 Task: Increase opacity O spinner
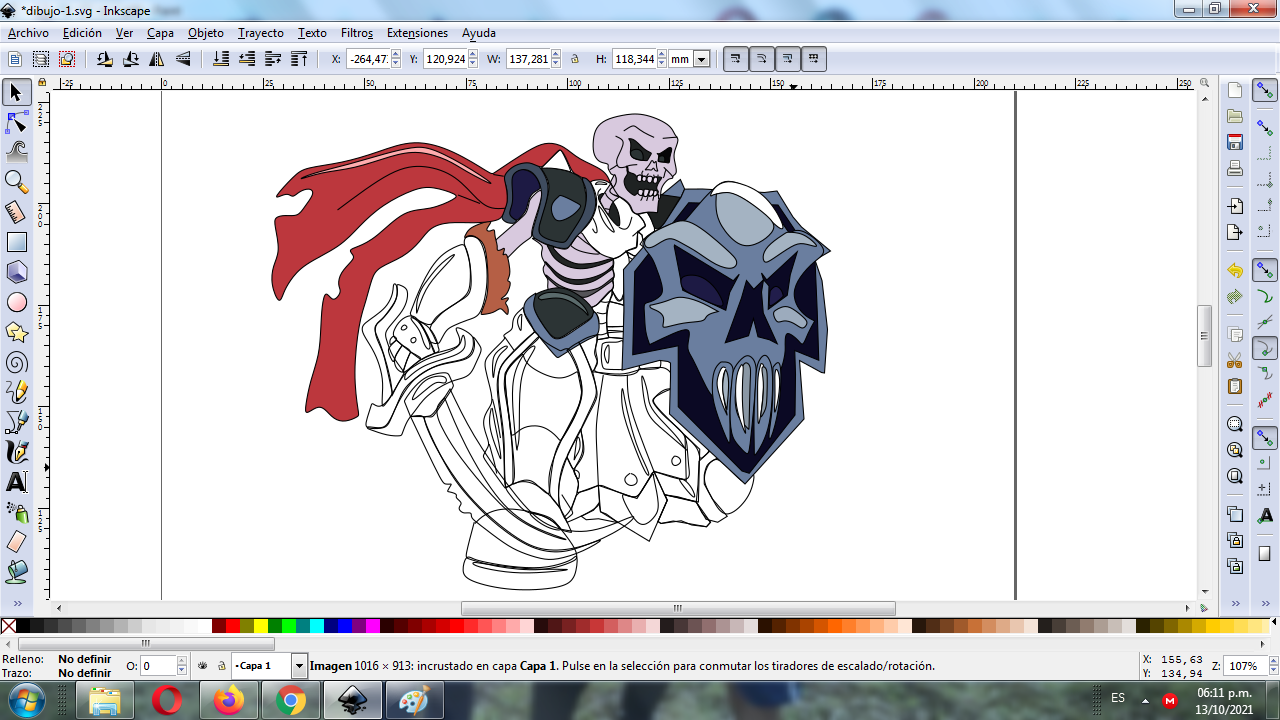(182, 661)
